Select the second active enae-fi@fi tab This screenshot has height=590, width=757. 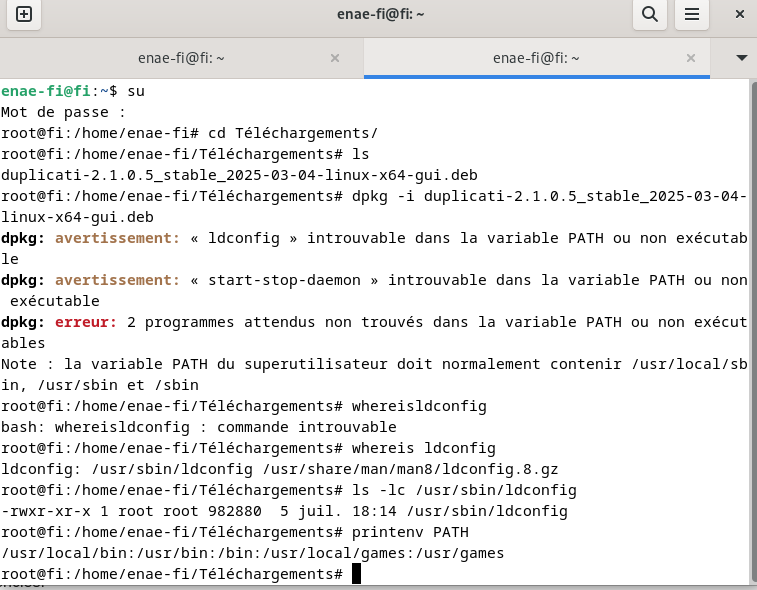536,58
